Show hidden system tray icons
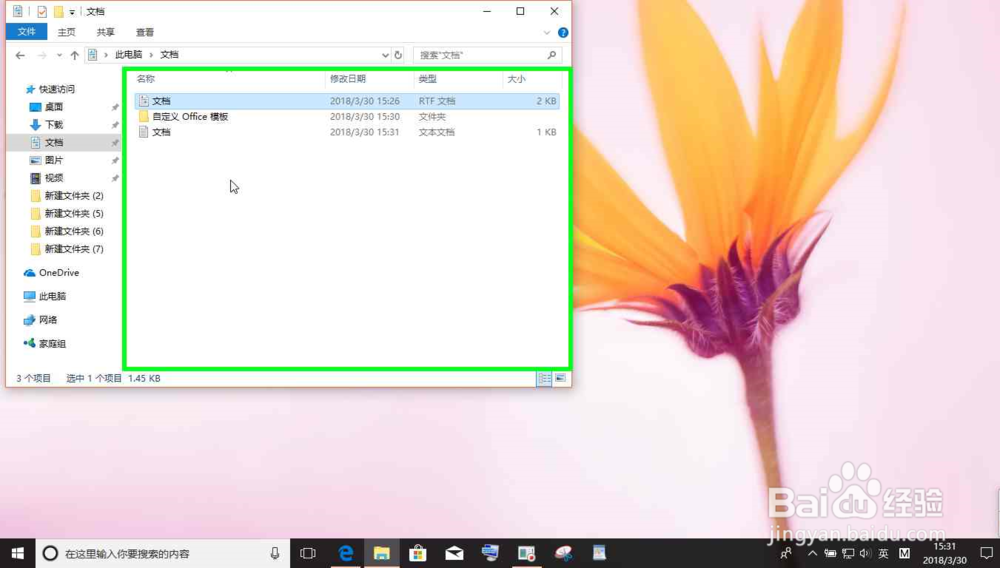Screen dimensions: 1000x568 (812, 553)
